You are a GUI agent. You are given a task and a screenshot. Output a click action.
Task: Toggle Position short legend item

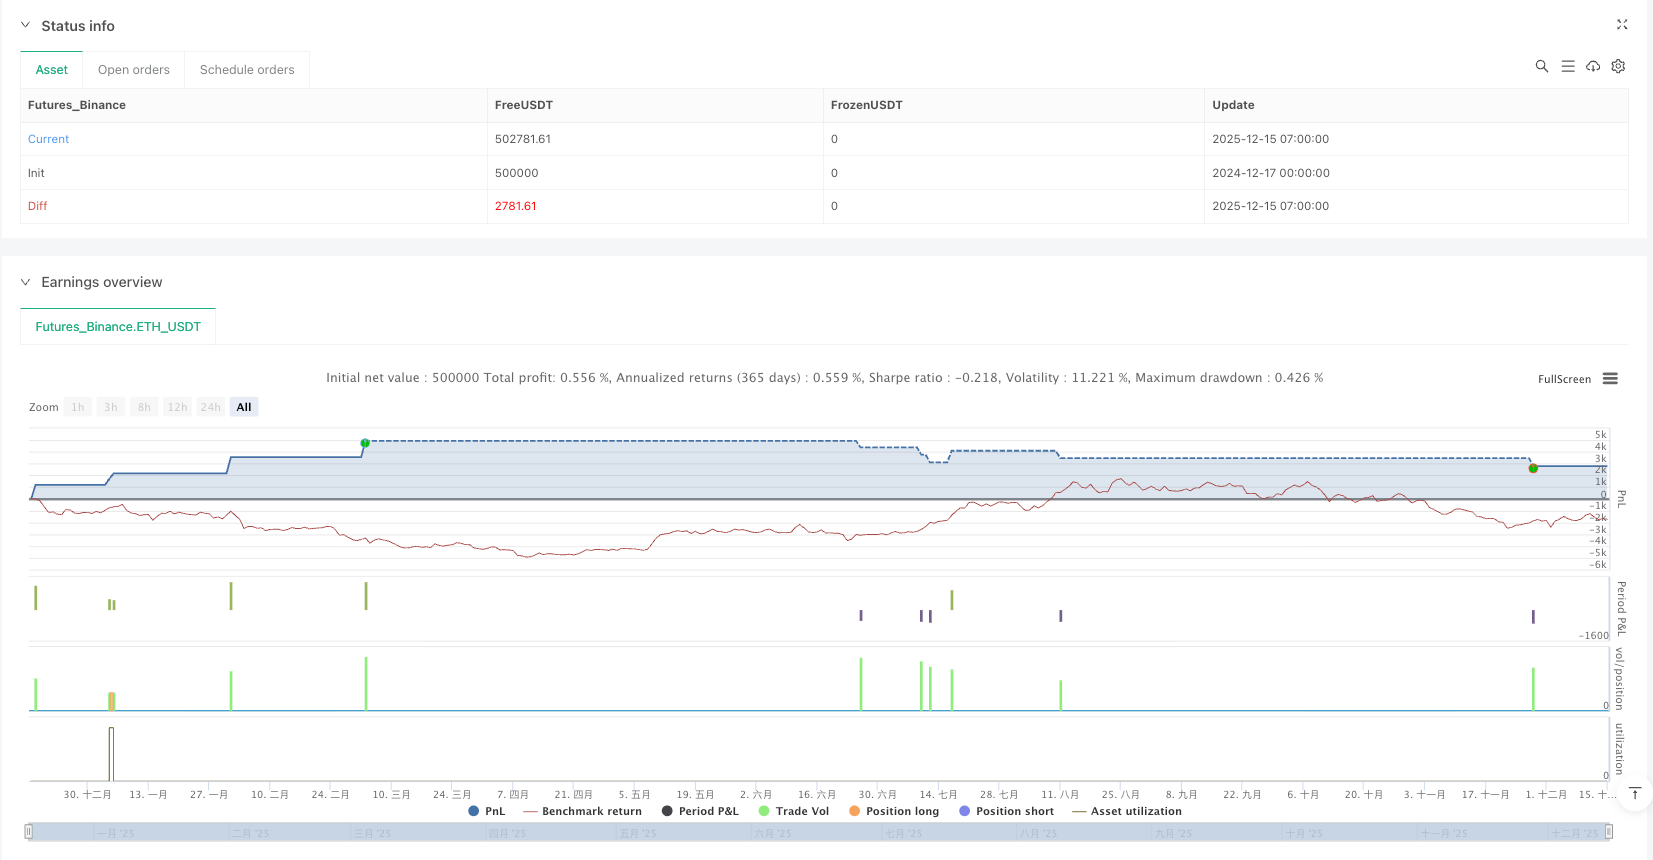[1006, 811]
